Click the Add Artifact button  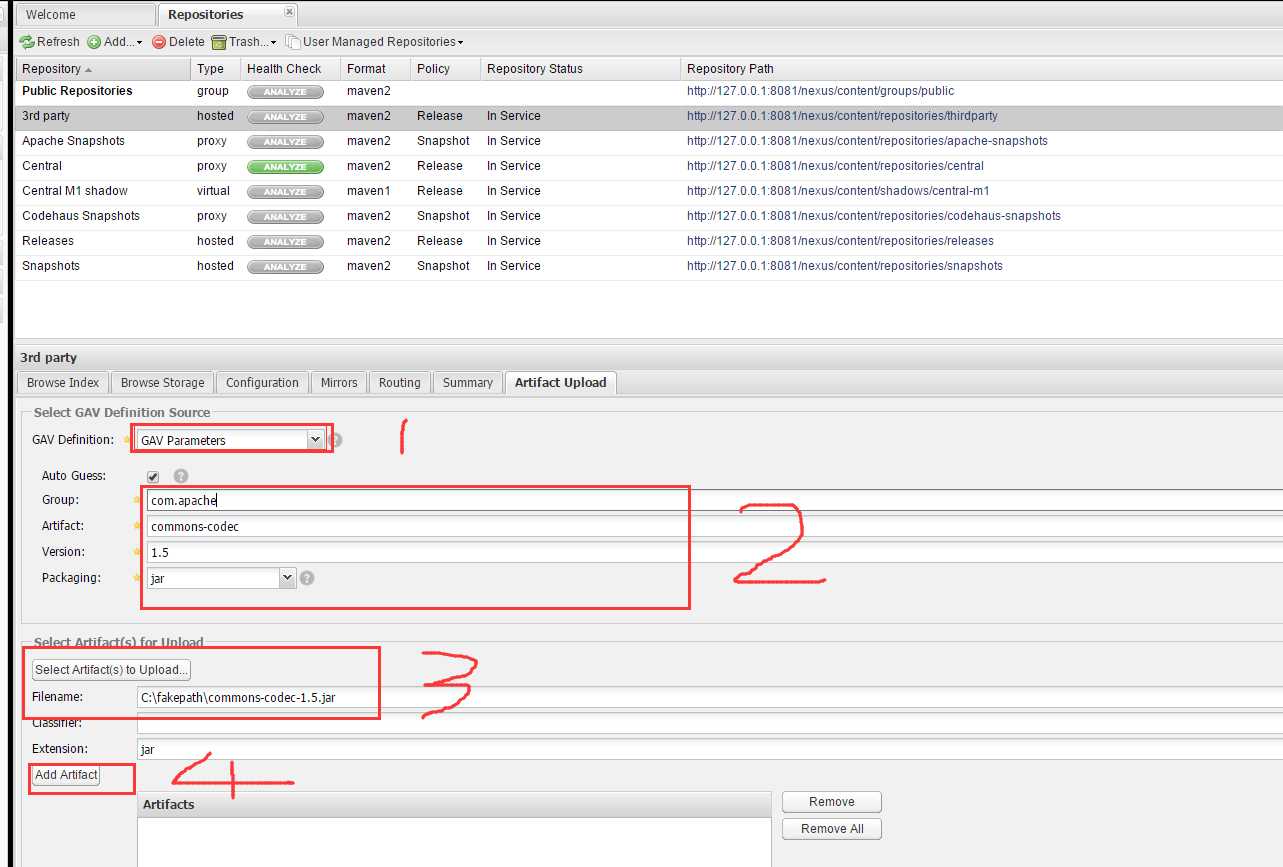[x=66, y=775]
